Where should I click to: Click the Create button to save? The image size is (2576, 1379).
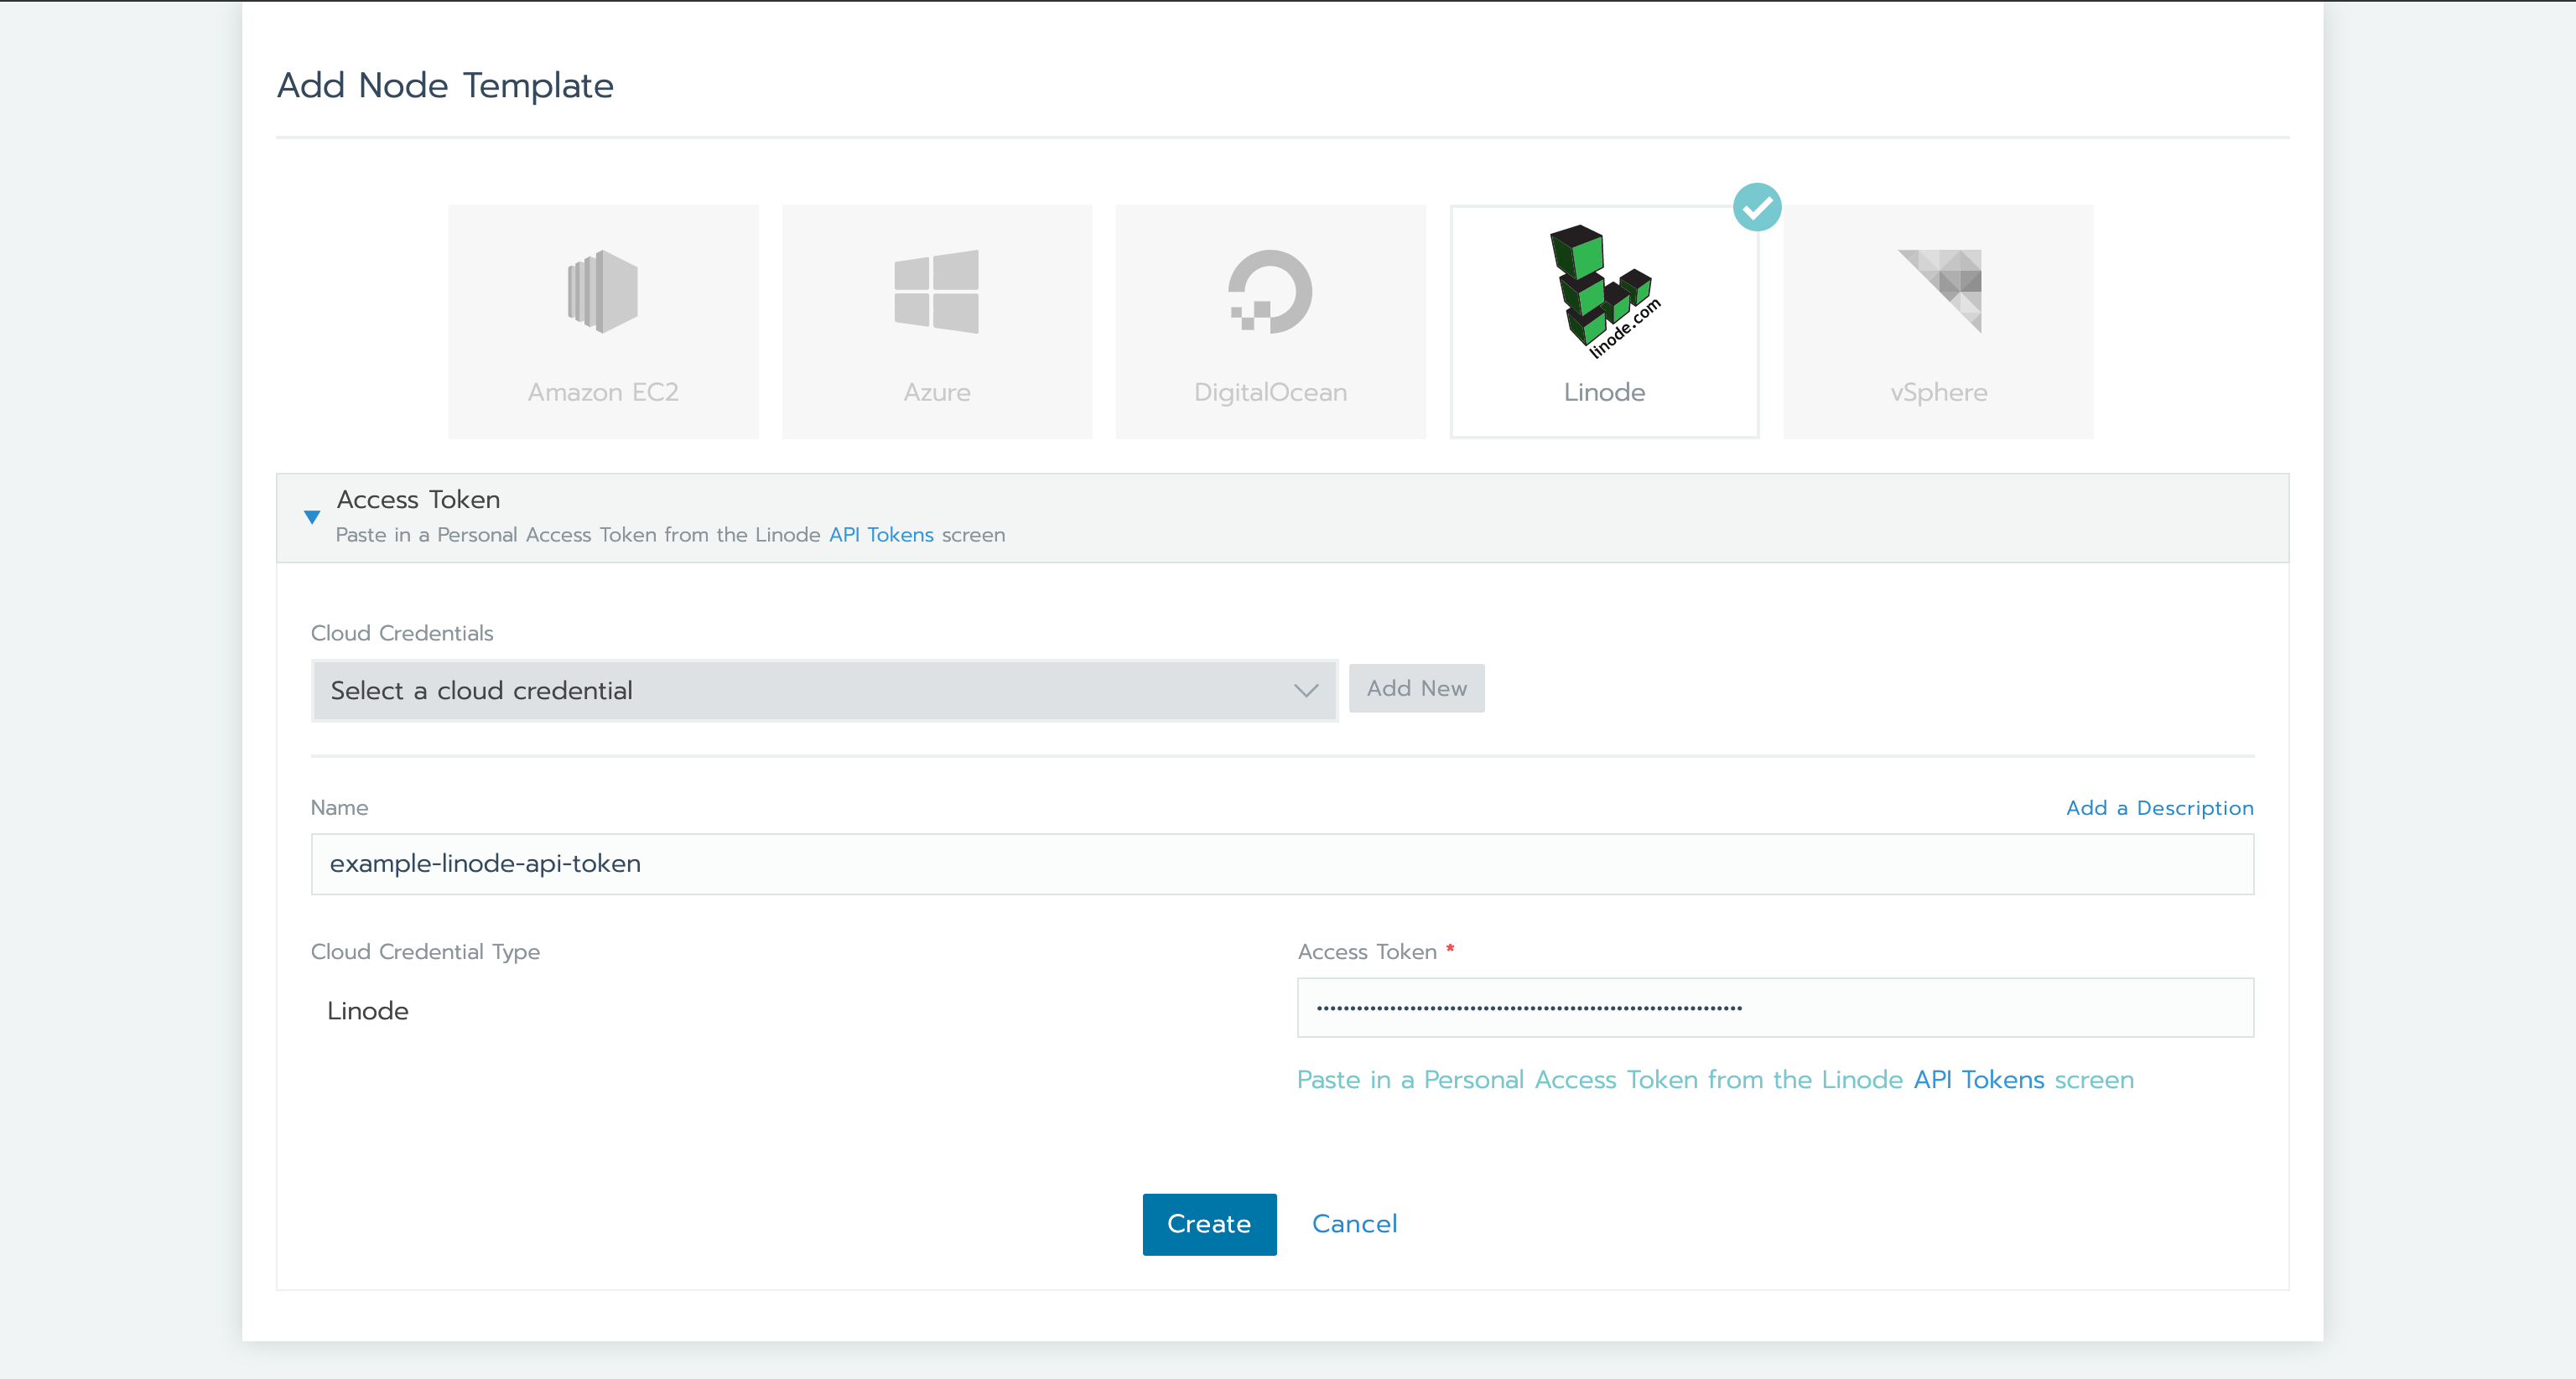tap(1208, 1224)
